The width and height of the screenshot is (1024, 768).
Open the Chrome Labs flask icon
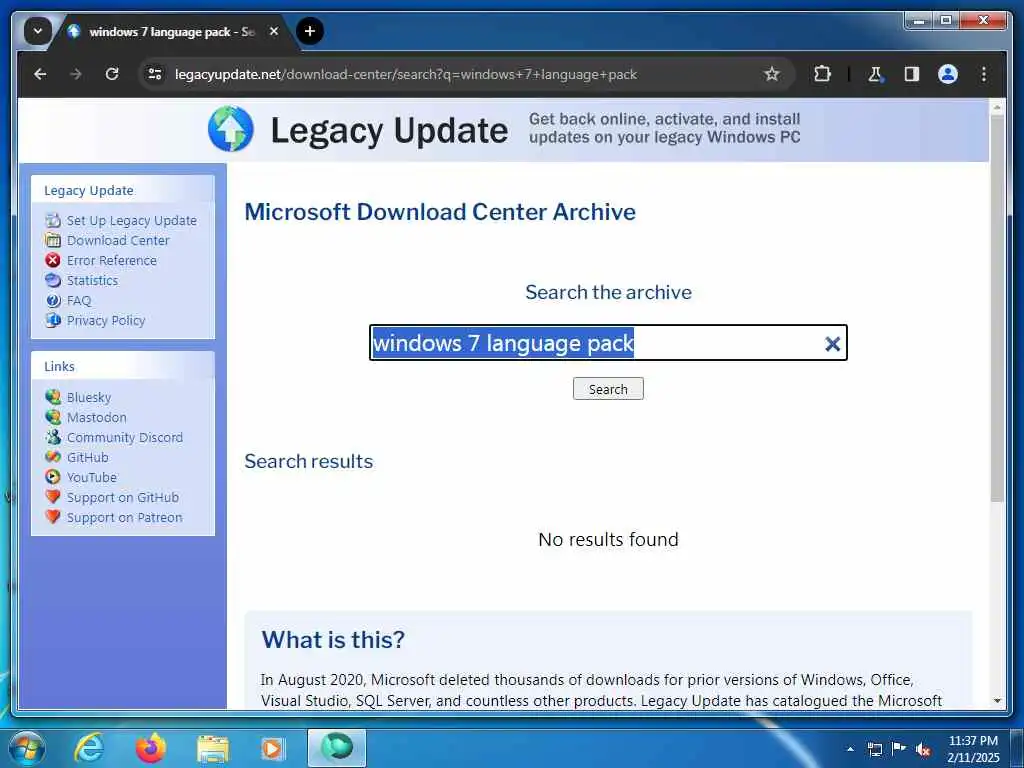point(875,74)
